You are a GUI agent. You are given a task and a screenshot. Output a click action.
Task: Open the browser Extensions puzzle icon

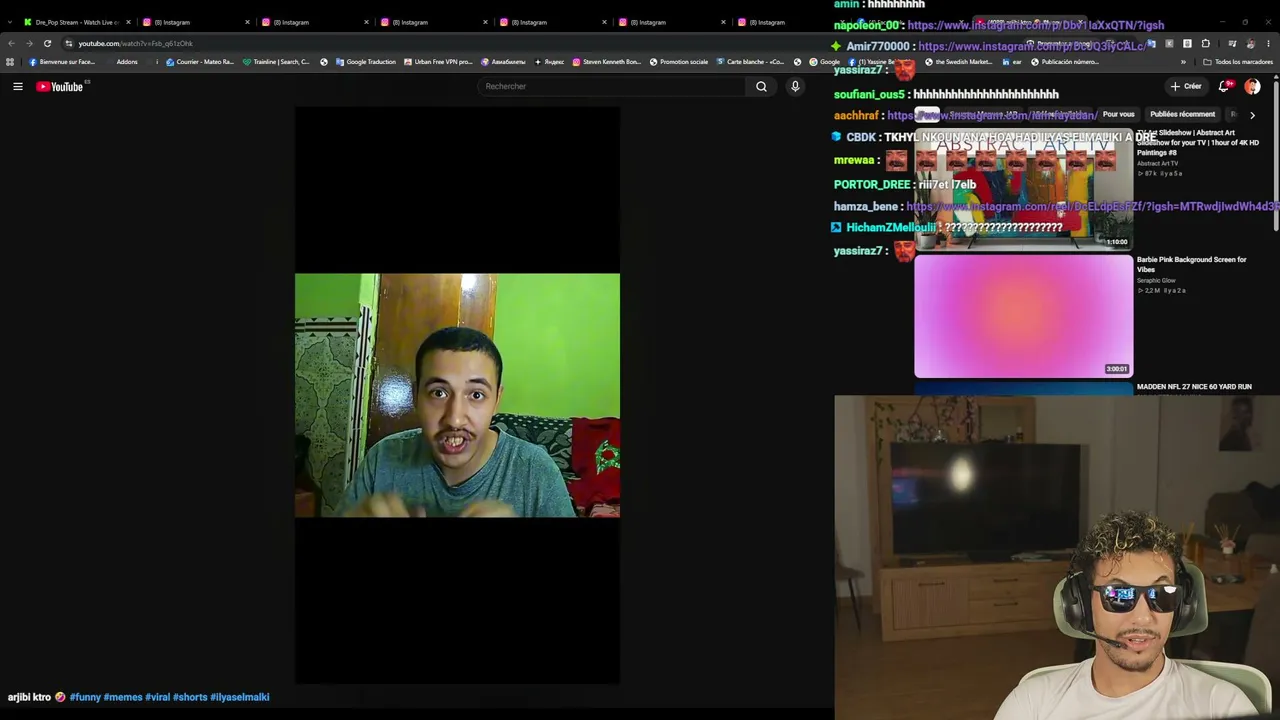(x=1205, y=44)
